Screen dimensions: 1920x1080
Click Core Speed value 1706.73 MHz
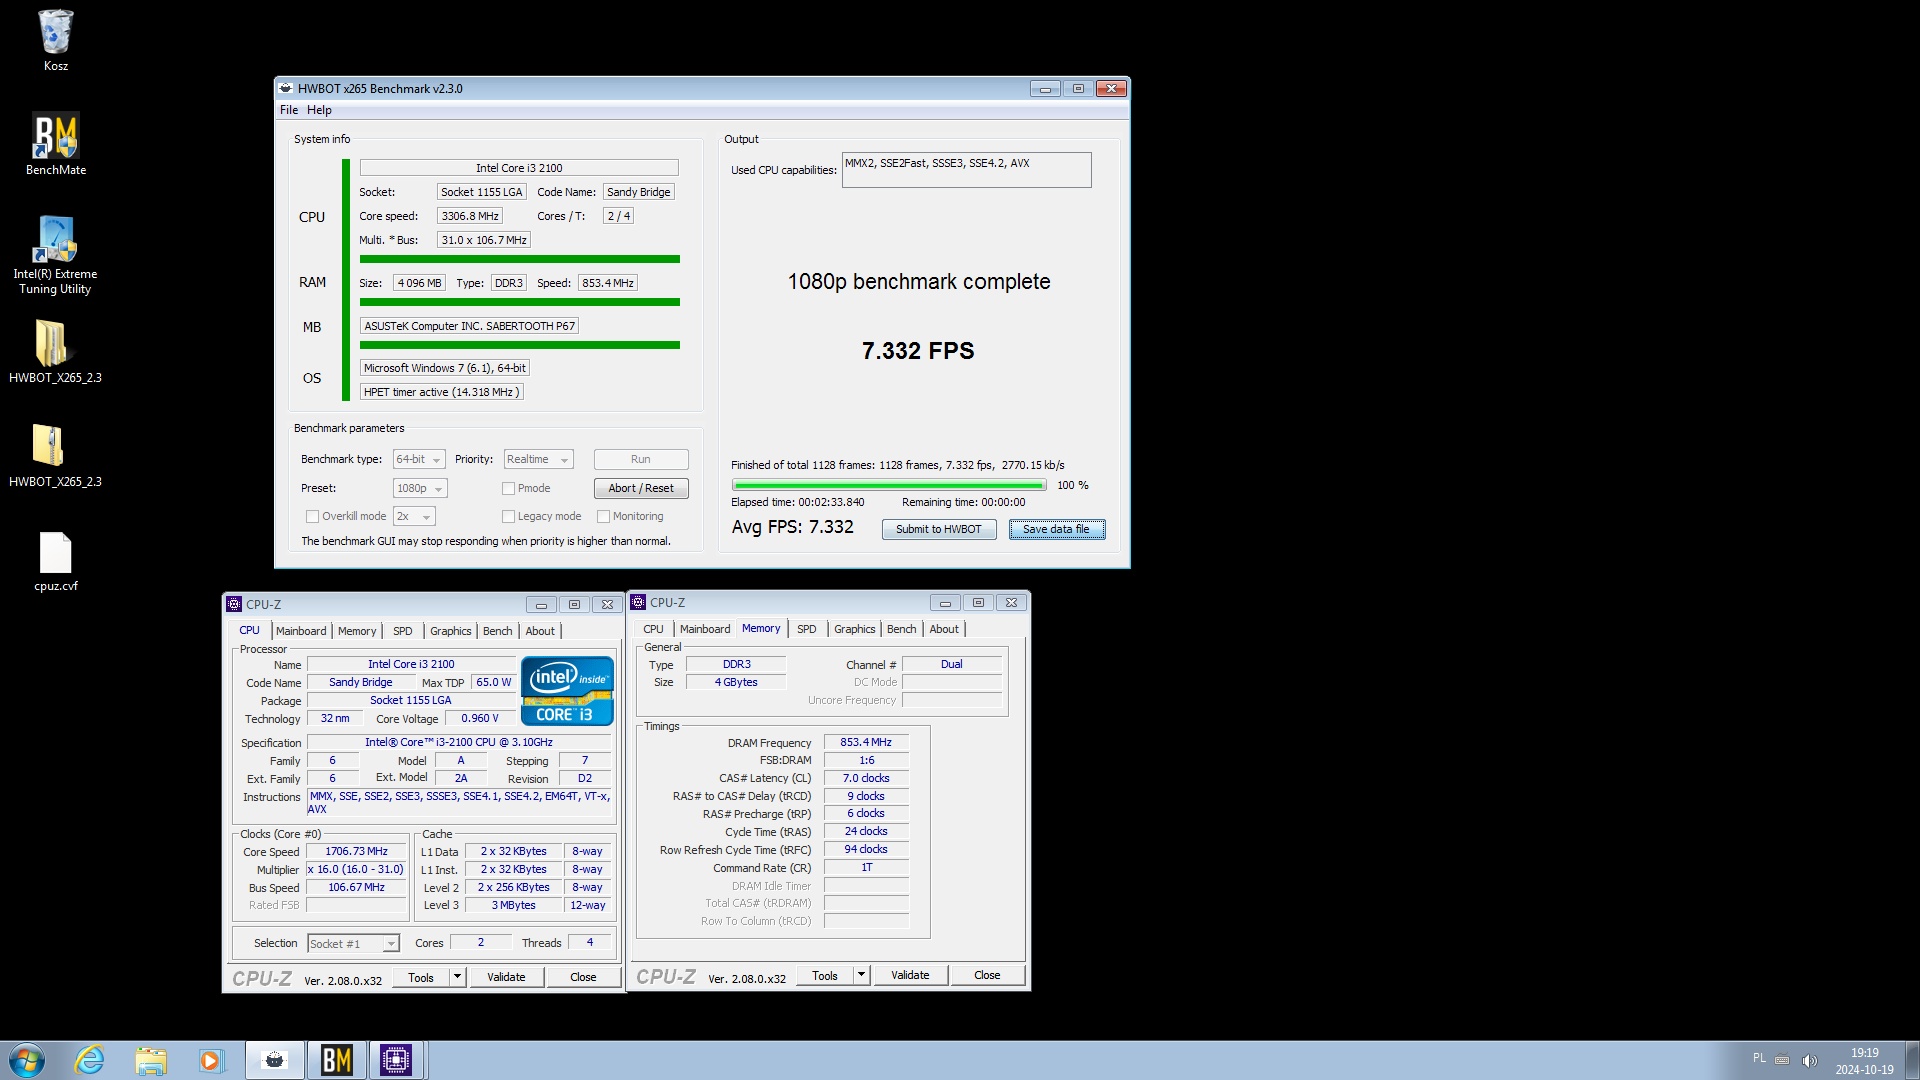tap(356, 851)
